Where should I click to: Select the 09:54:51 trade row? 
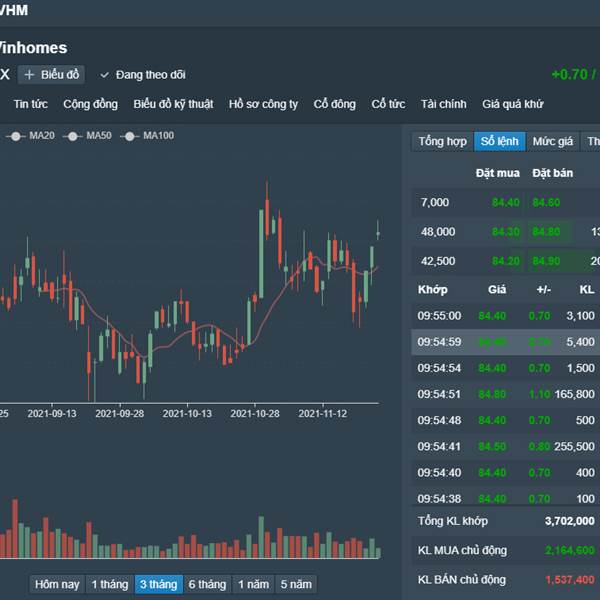[505, 394]
